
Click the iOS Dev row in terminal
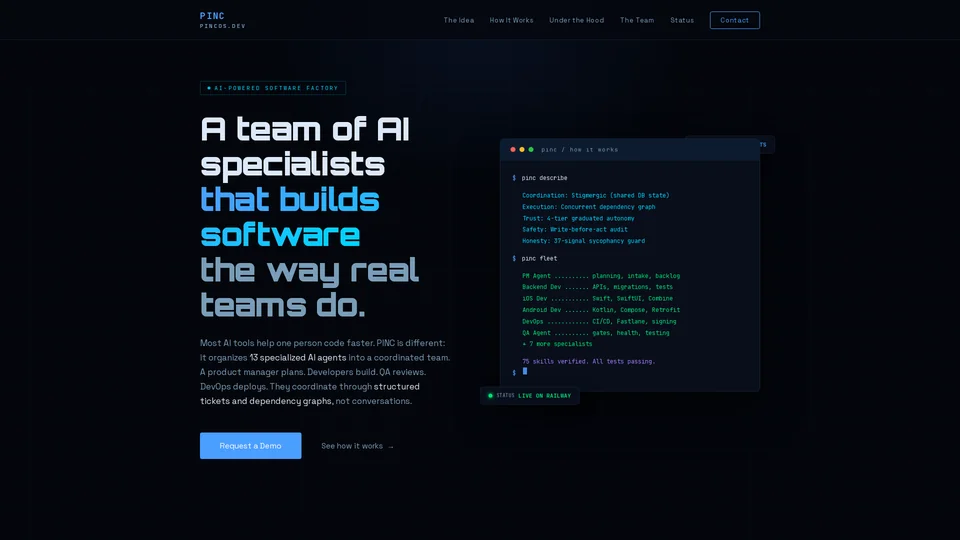point(597,299)
